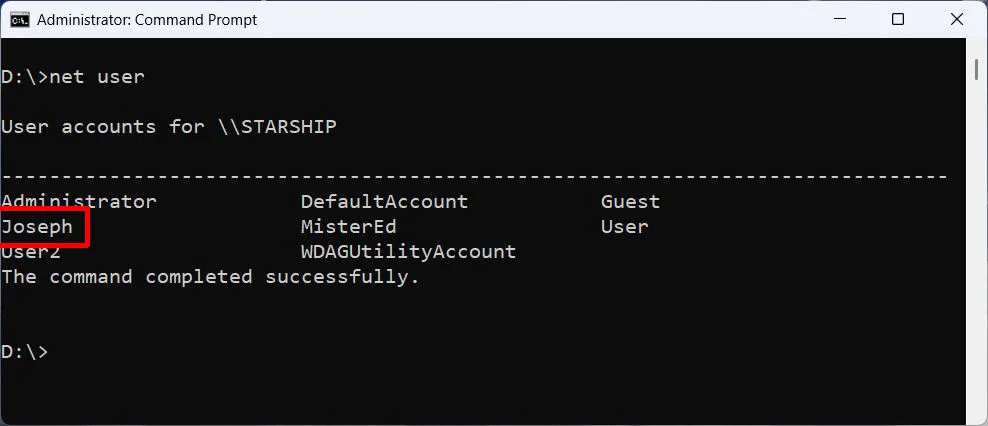Select the WDAGUtilityAccount entry
Image resolution: width=988 pixels, height=426 pixels.
click(x=408, y=252)
